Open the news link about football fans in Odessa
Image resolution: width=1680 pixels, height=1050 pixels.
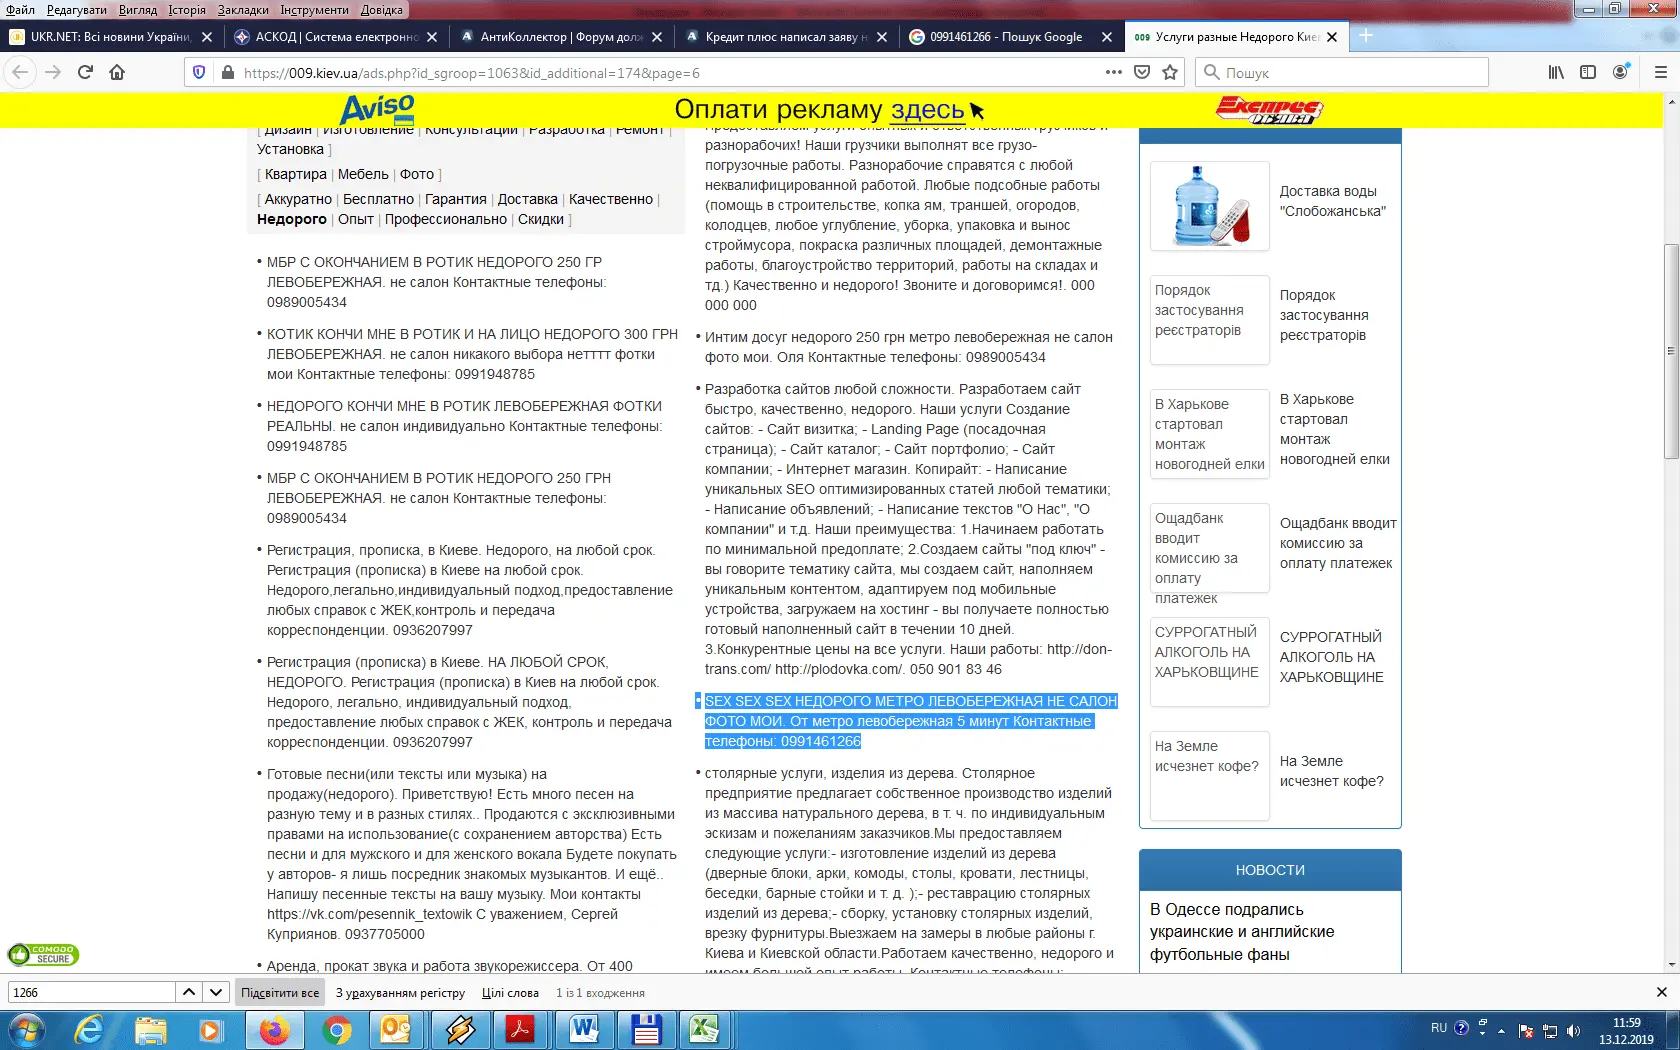point(1241,931)
